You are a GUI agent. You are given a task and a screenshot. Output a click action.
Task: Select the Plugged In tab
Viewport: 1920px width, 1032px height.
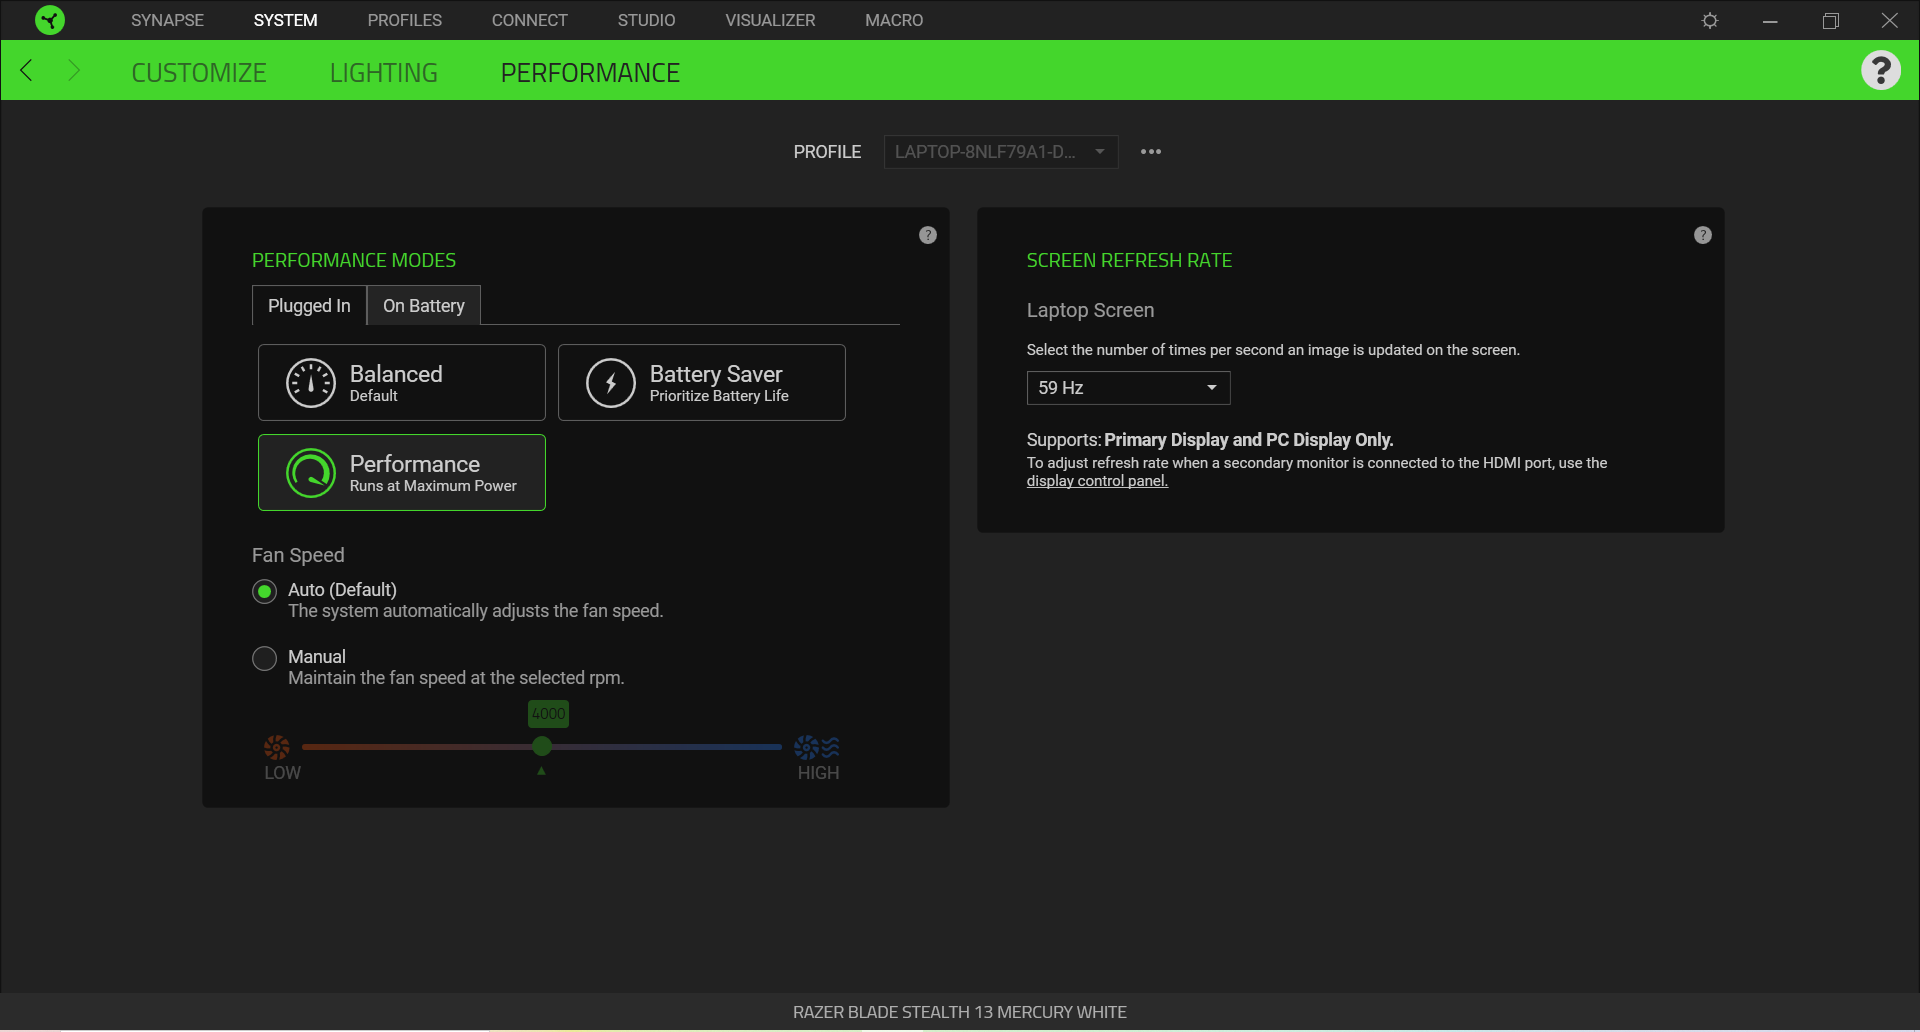309,306
